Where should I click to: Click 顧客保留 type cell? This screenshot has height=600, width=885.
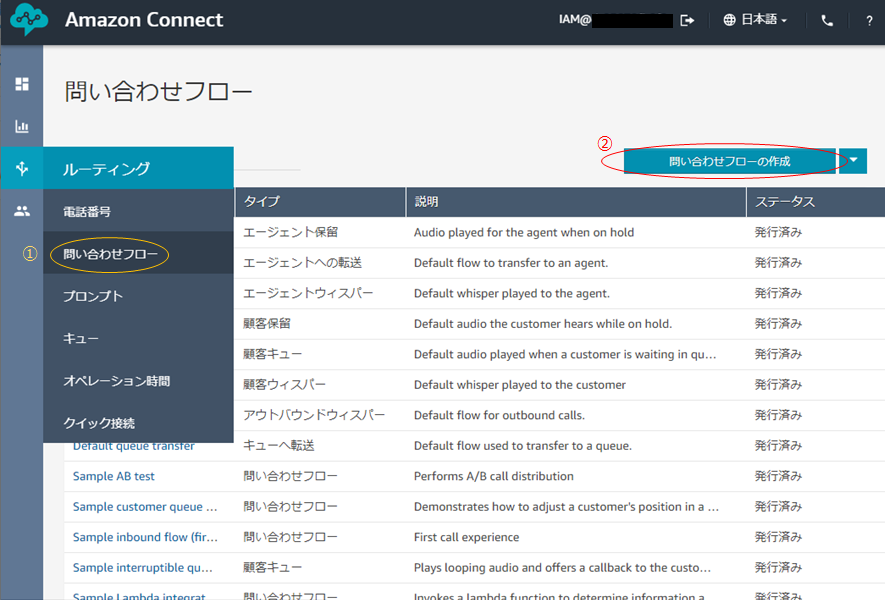pyautogui.click(x=266, y=323)
